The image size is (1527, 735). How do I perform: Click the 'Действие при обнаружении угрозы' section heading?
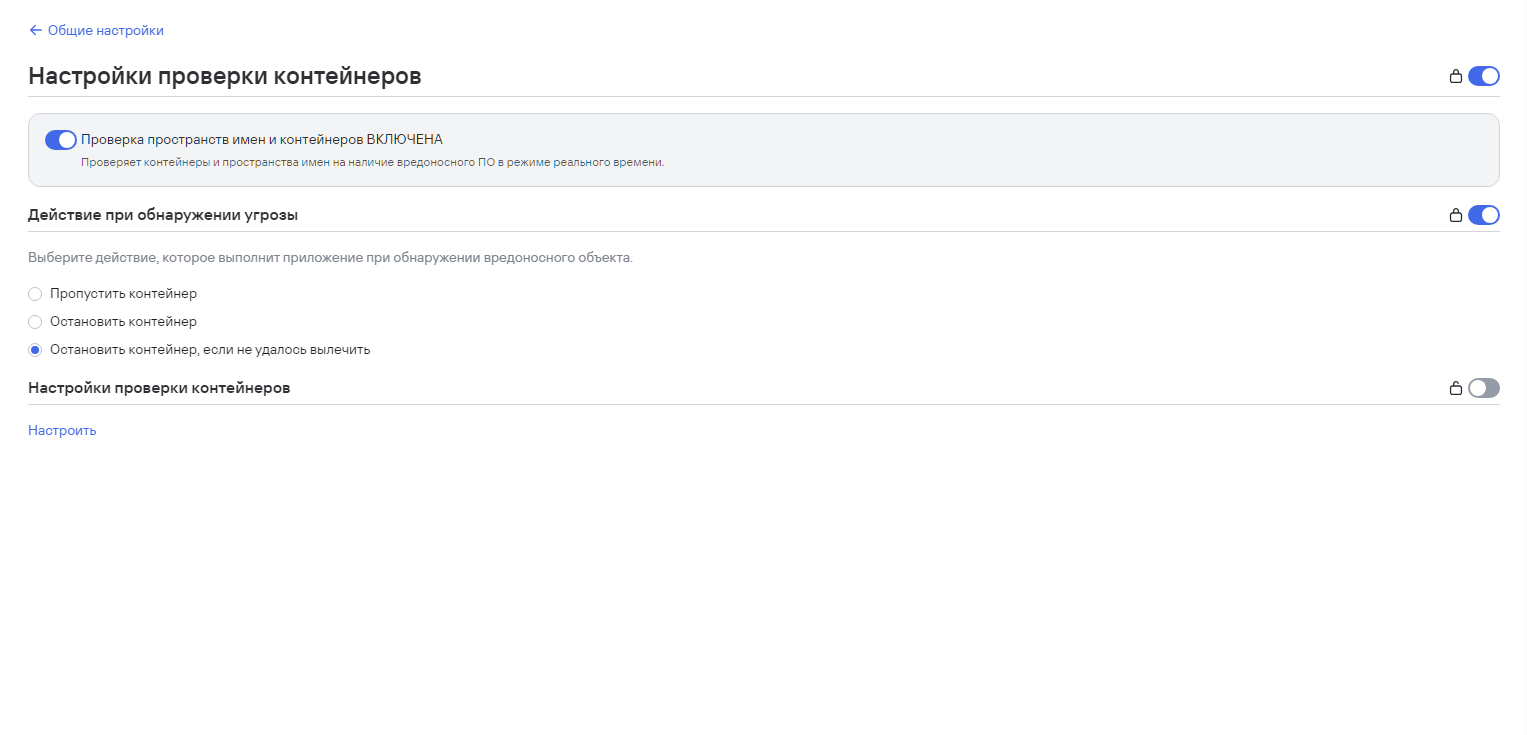point(163,215)
